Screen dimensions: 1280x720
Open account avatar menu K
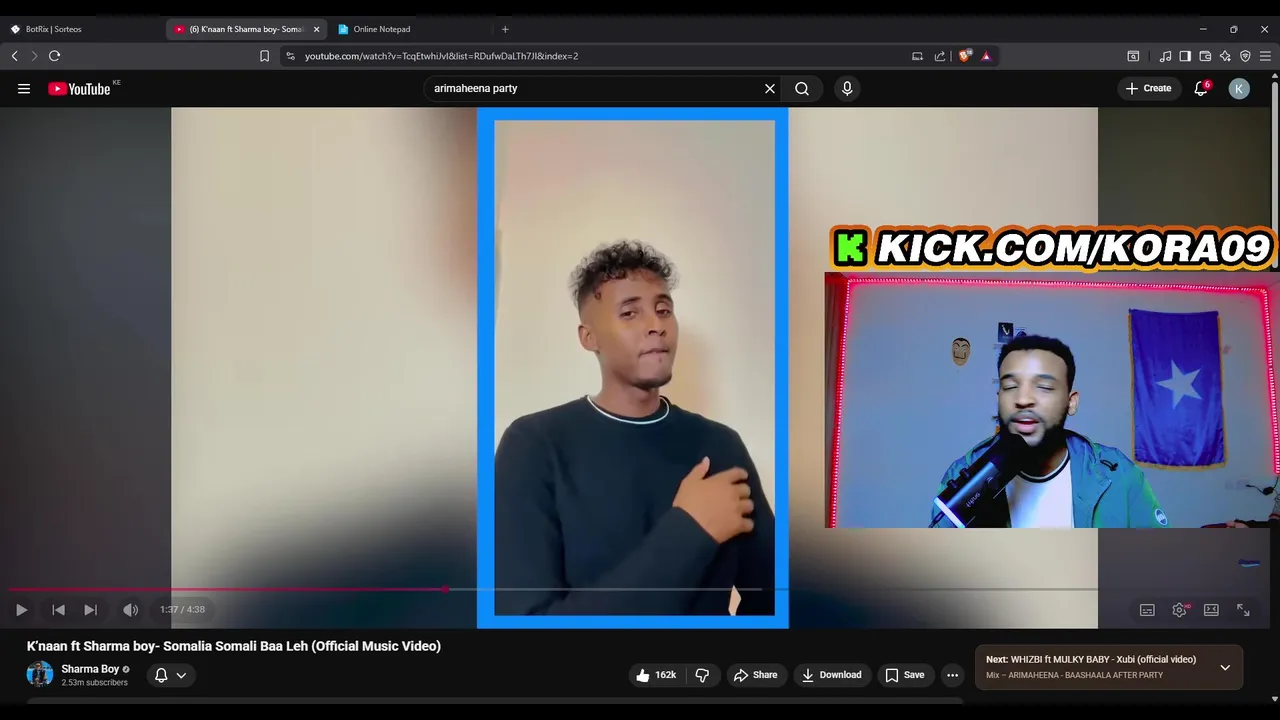(x=1239, y=88)
